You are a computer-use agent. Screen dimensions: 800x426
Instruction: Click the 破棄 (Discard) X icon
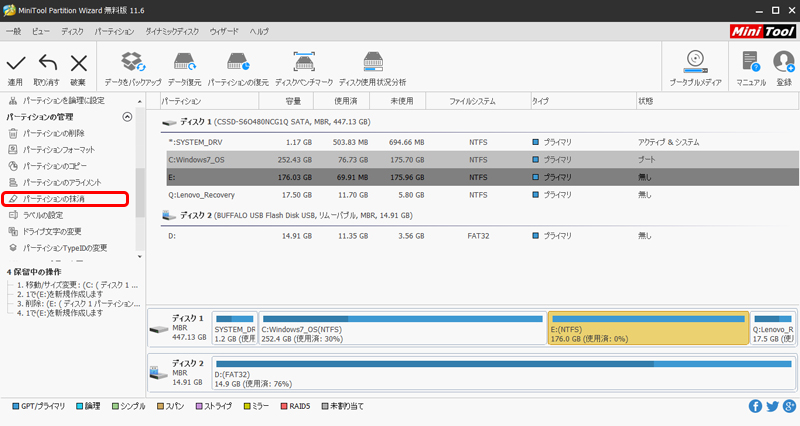79,64
